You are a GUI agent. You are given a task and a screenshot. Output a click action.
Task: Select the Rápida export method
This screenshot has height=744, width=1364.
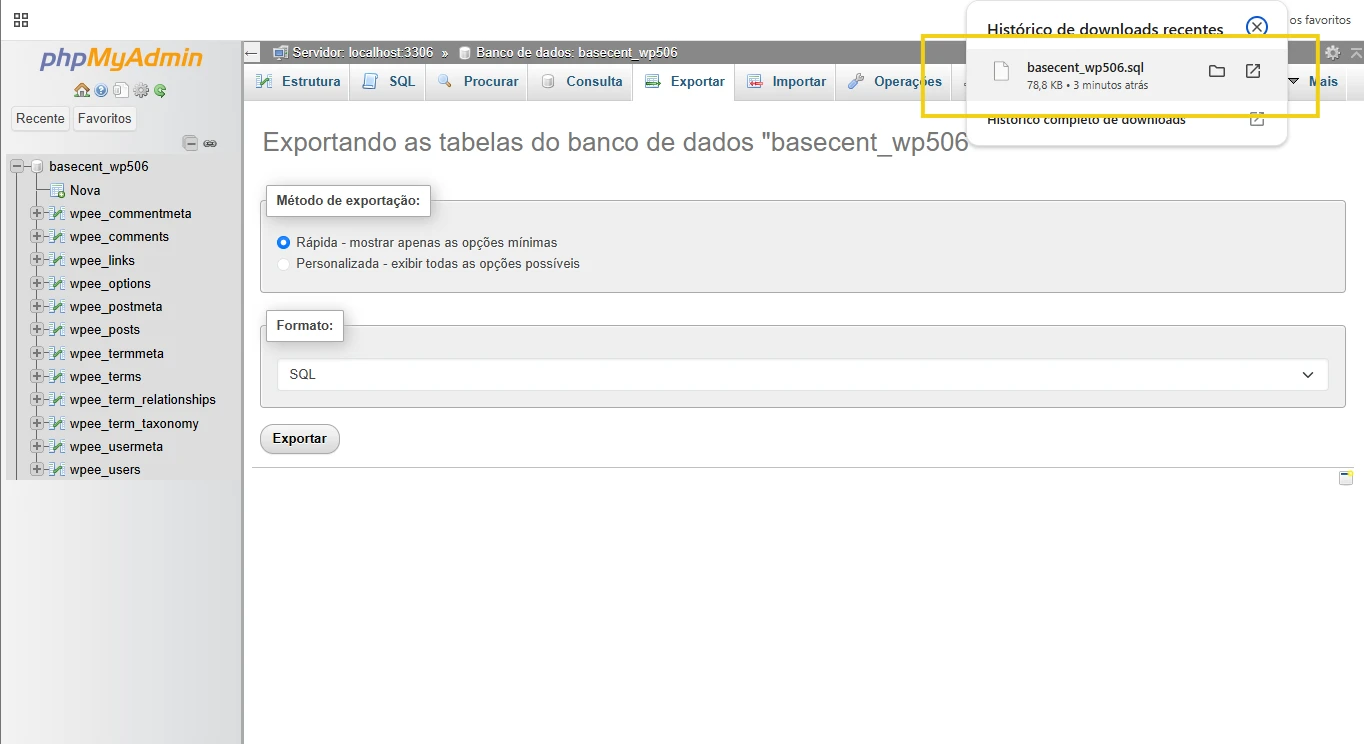tap(282, 242)
